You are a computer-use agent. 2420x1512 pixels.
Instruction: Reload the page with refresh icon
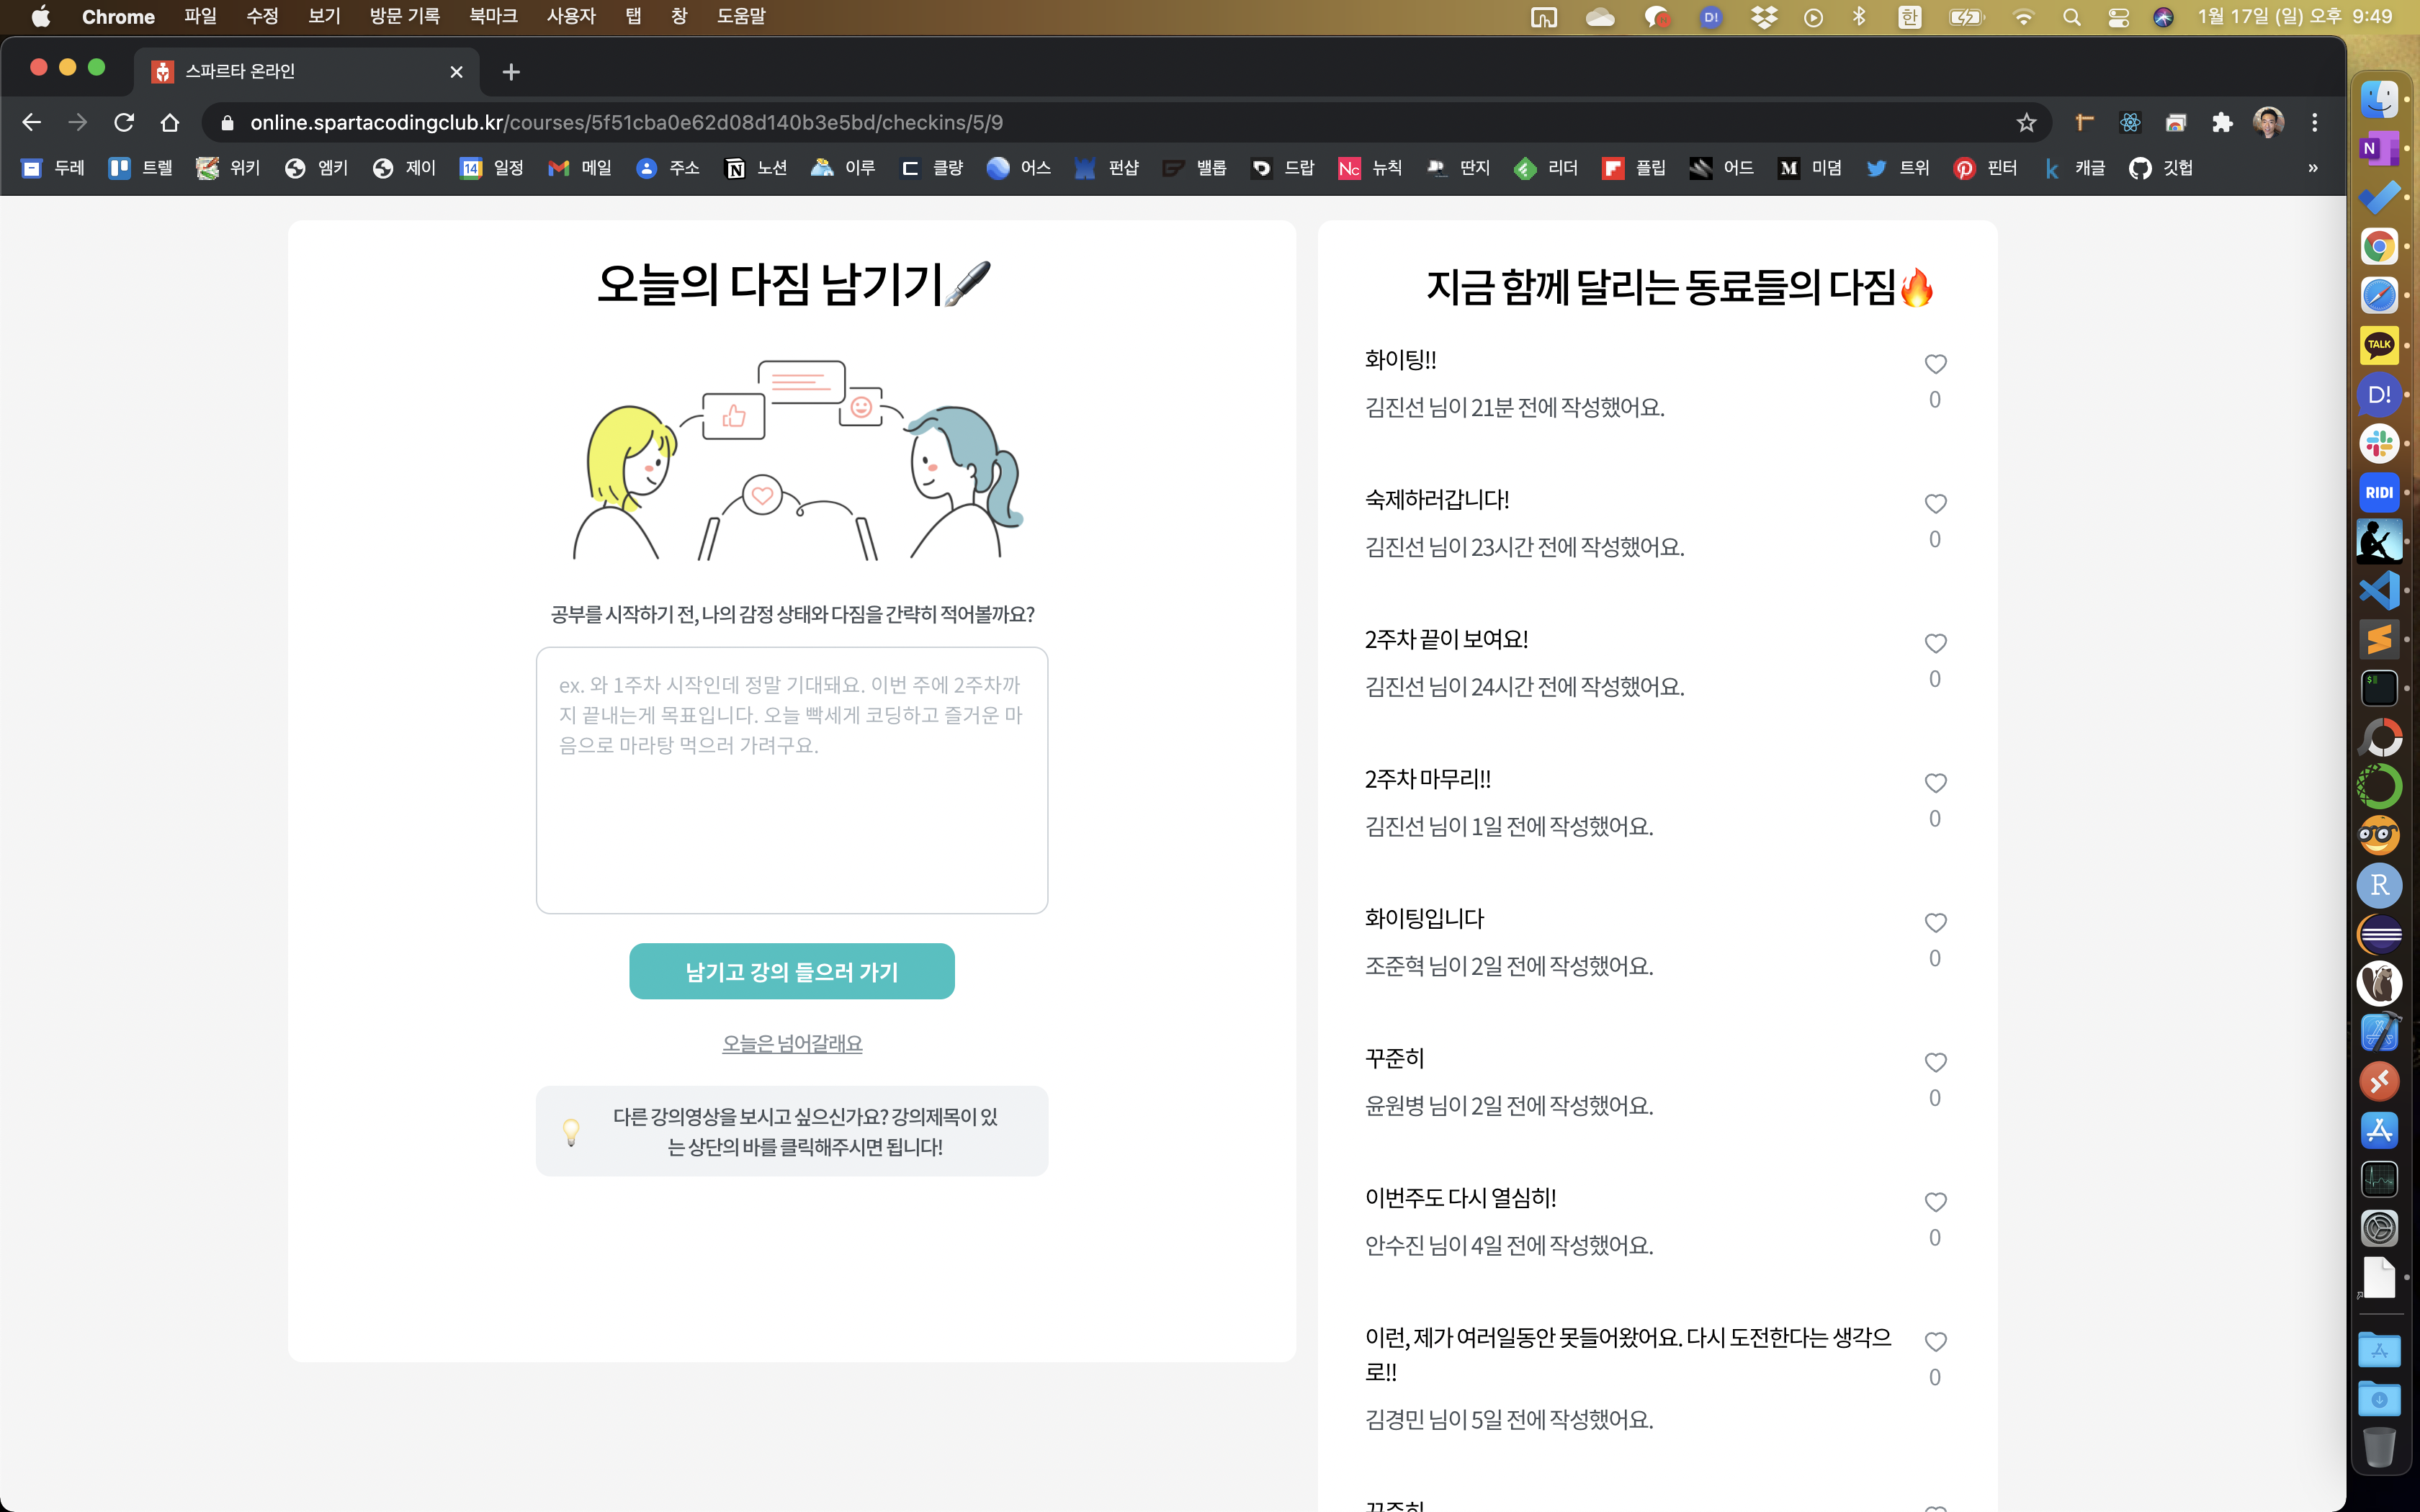pyautogui.click(x=124, y=123)
